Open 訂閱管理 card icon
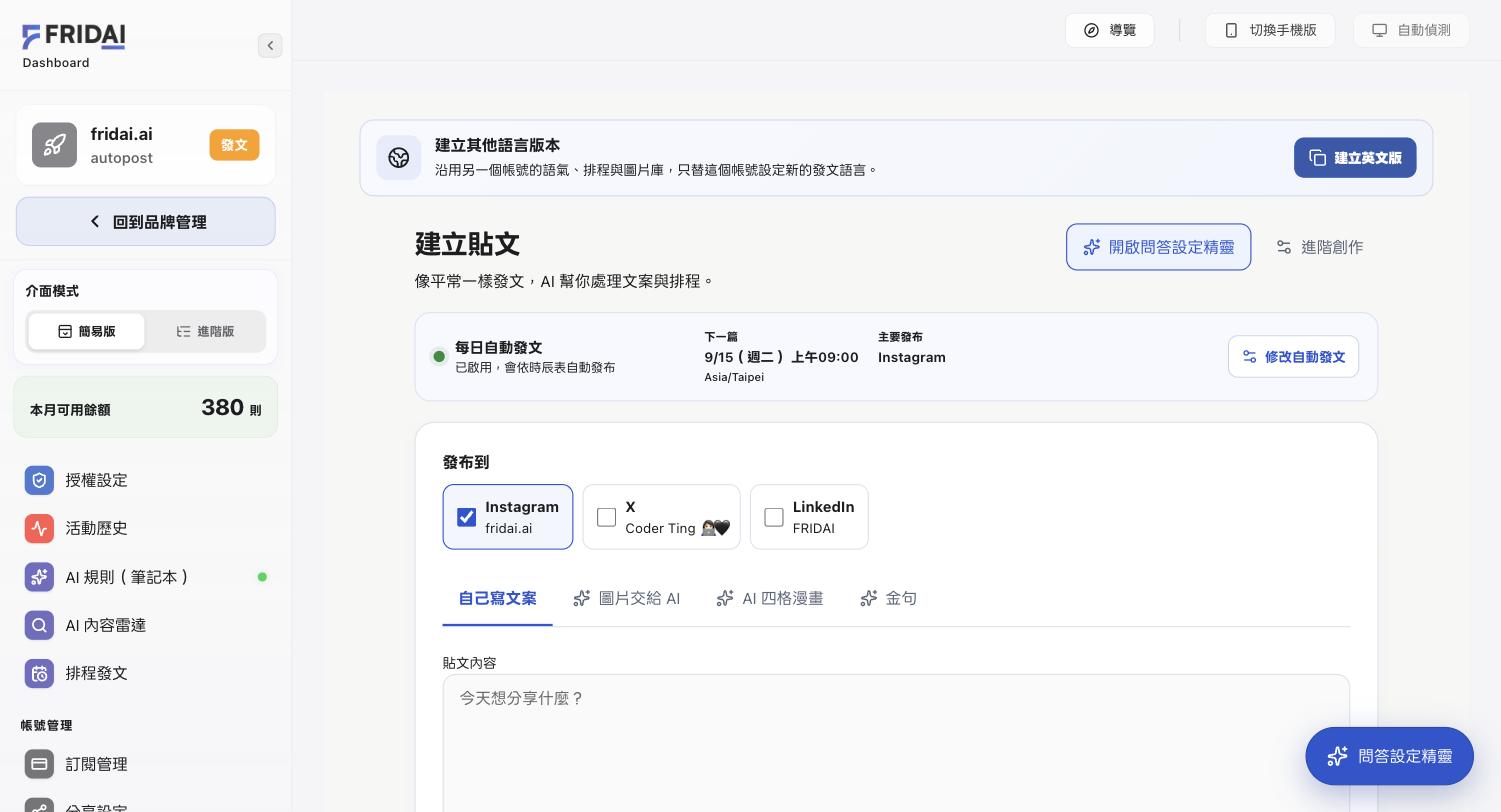The height and width of the screenshot is (812, 1501). (x=39, y=764)
